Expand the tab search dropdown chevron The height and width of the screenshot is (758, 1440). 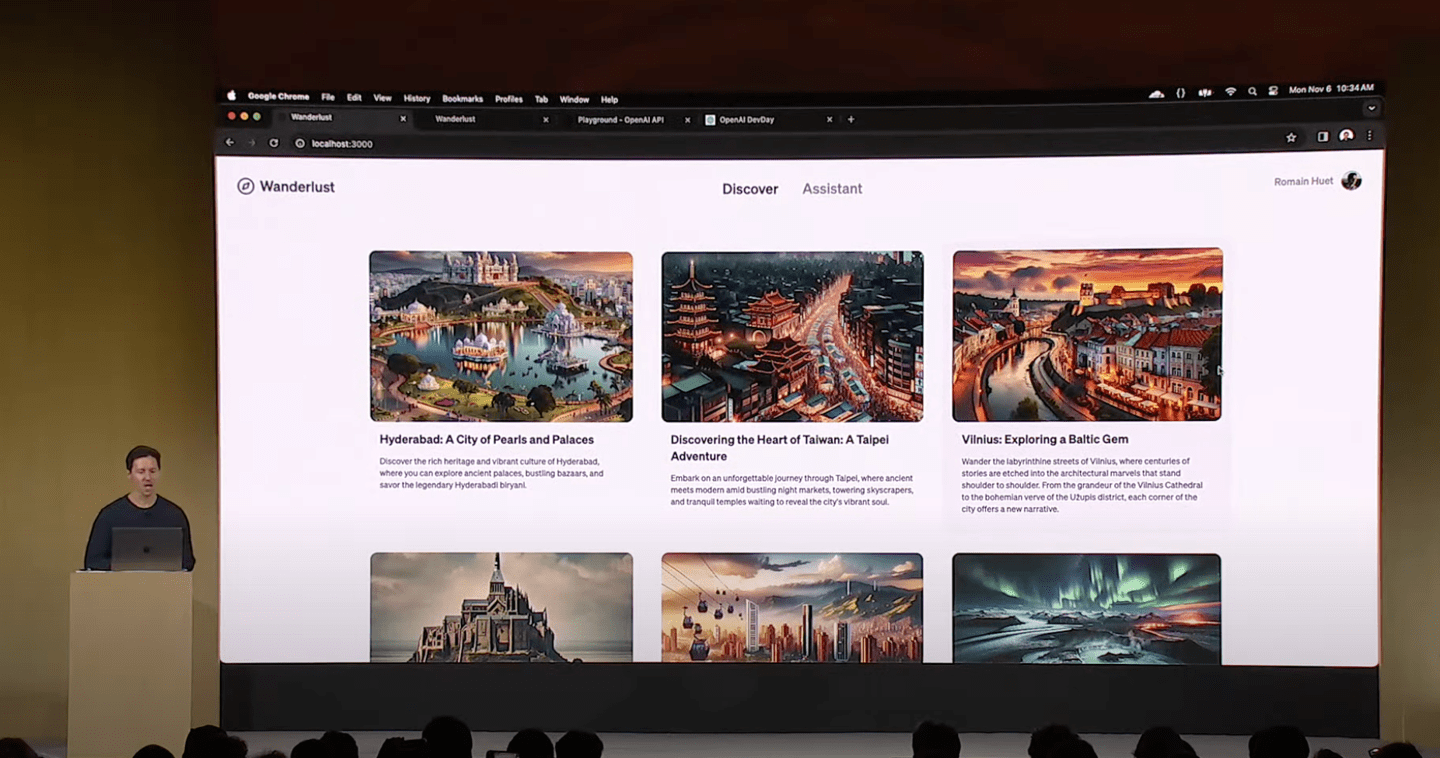click(1371, 108)
